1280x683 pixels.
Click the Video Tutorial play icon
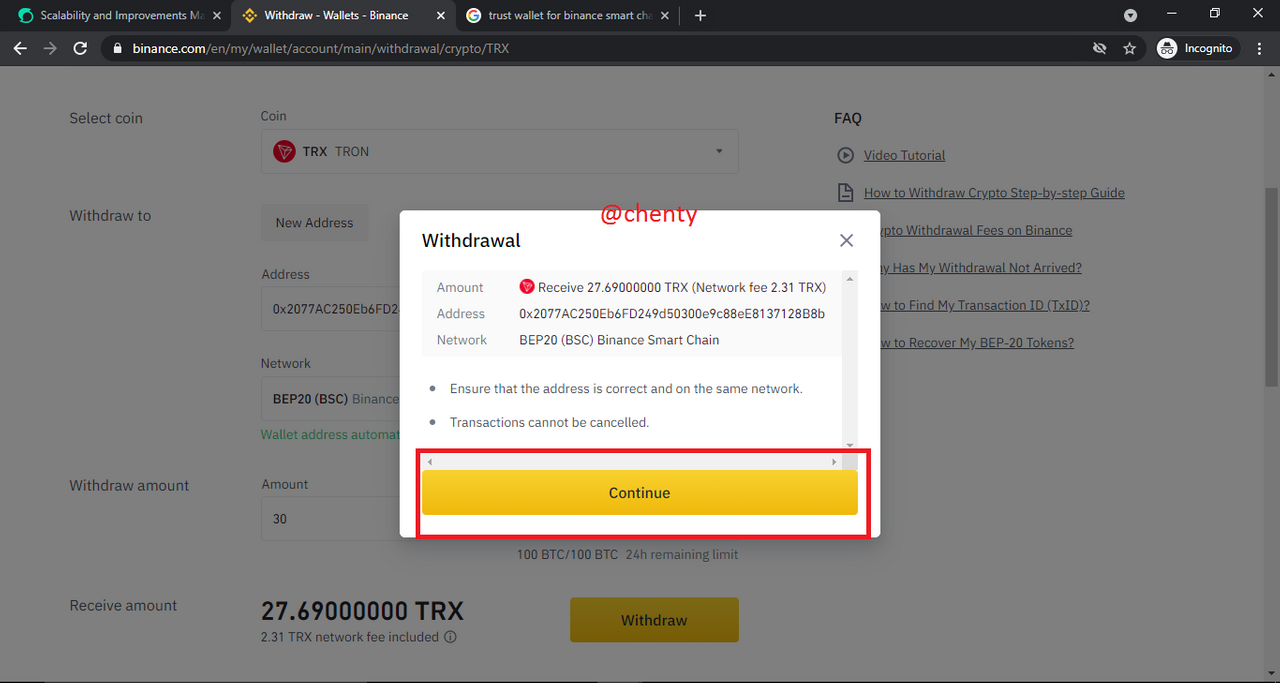(x=846, y=155)
